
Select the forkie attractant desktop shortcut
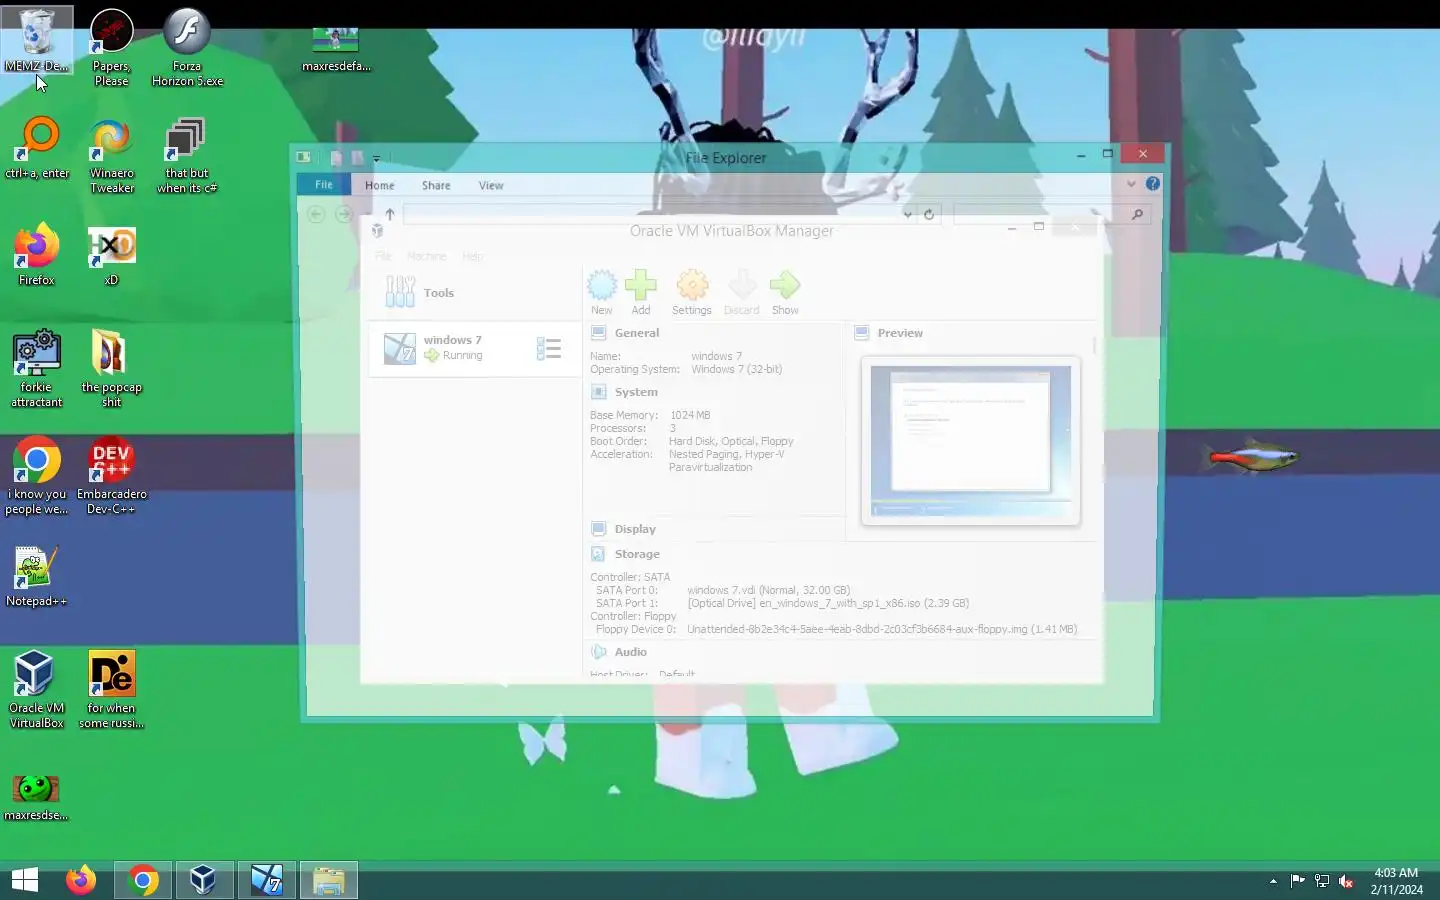37,368
